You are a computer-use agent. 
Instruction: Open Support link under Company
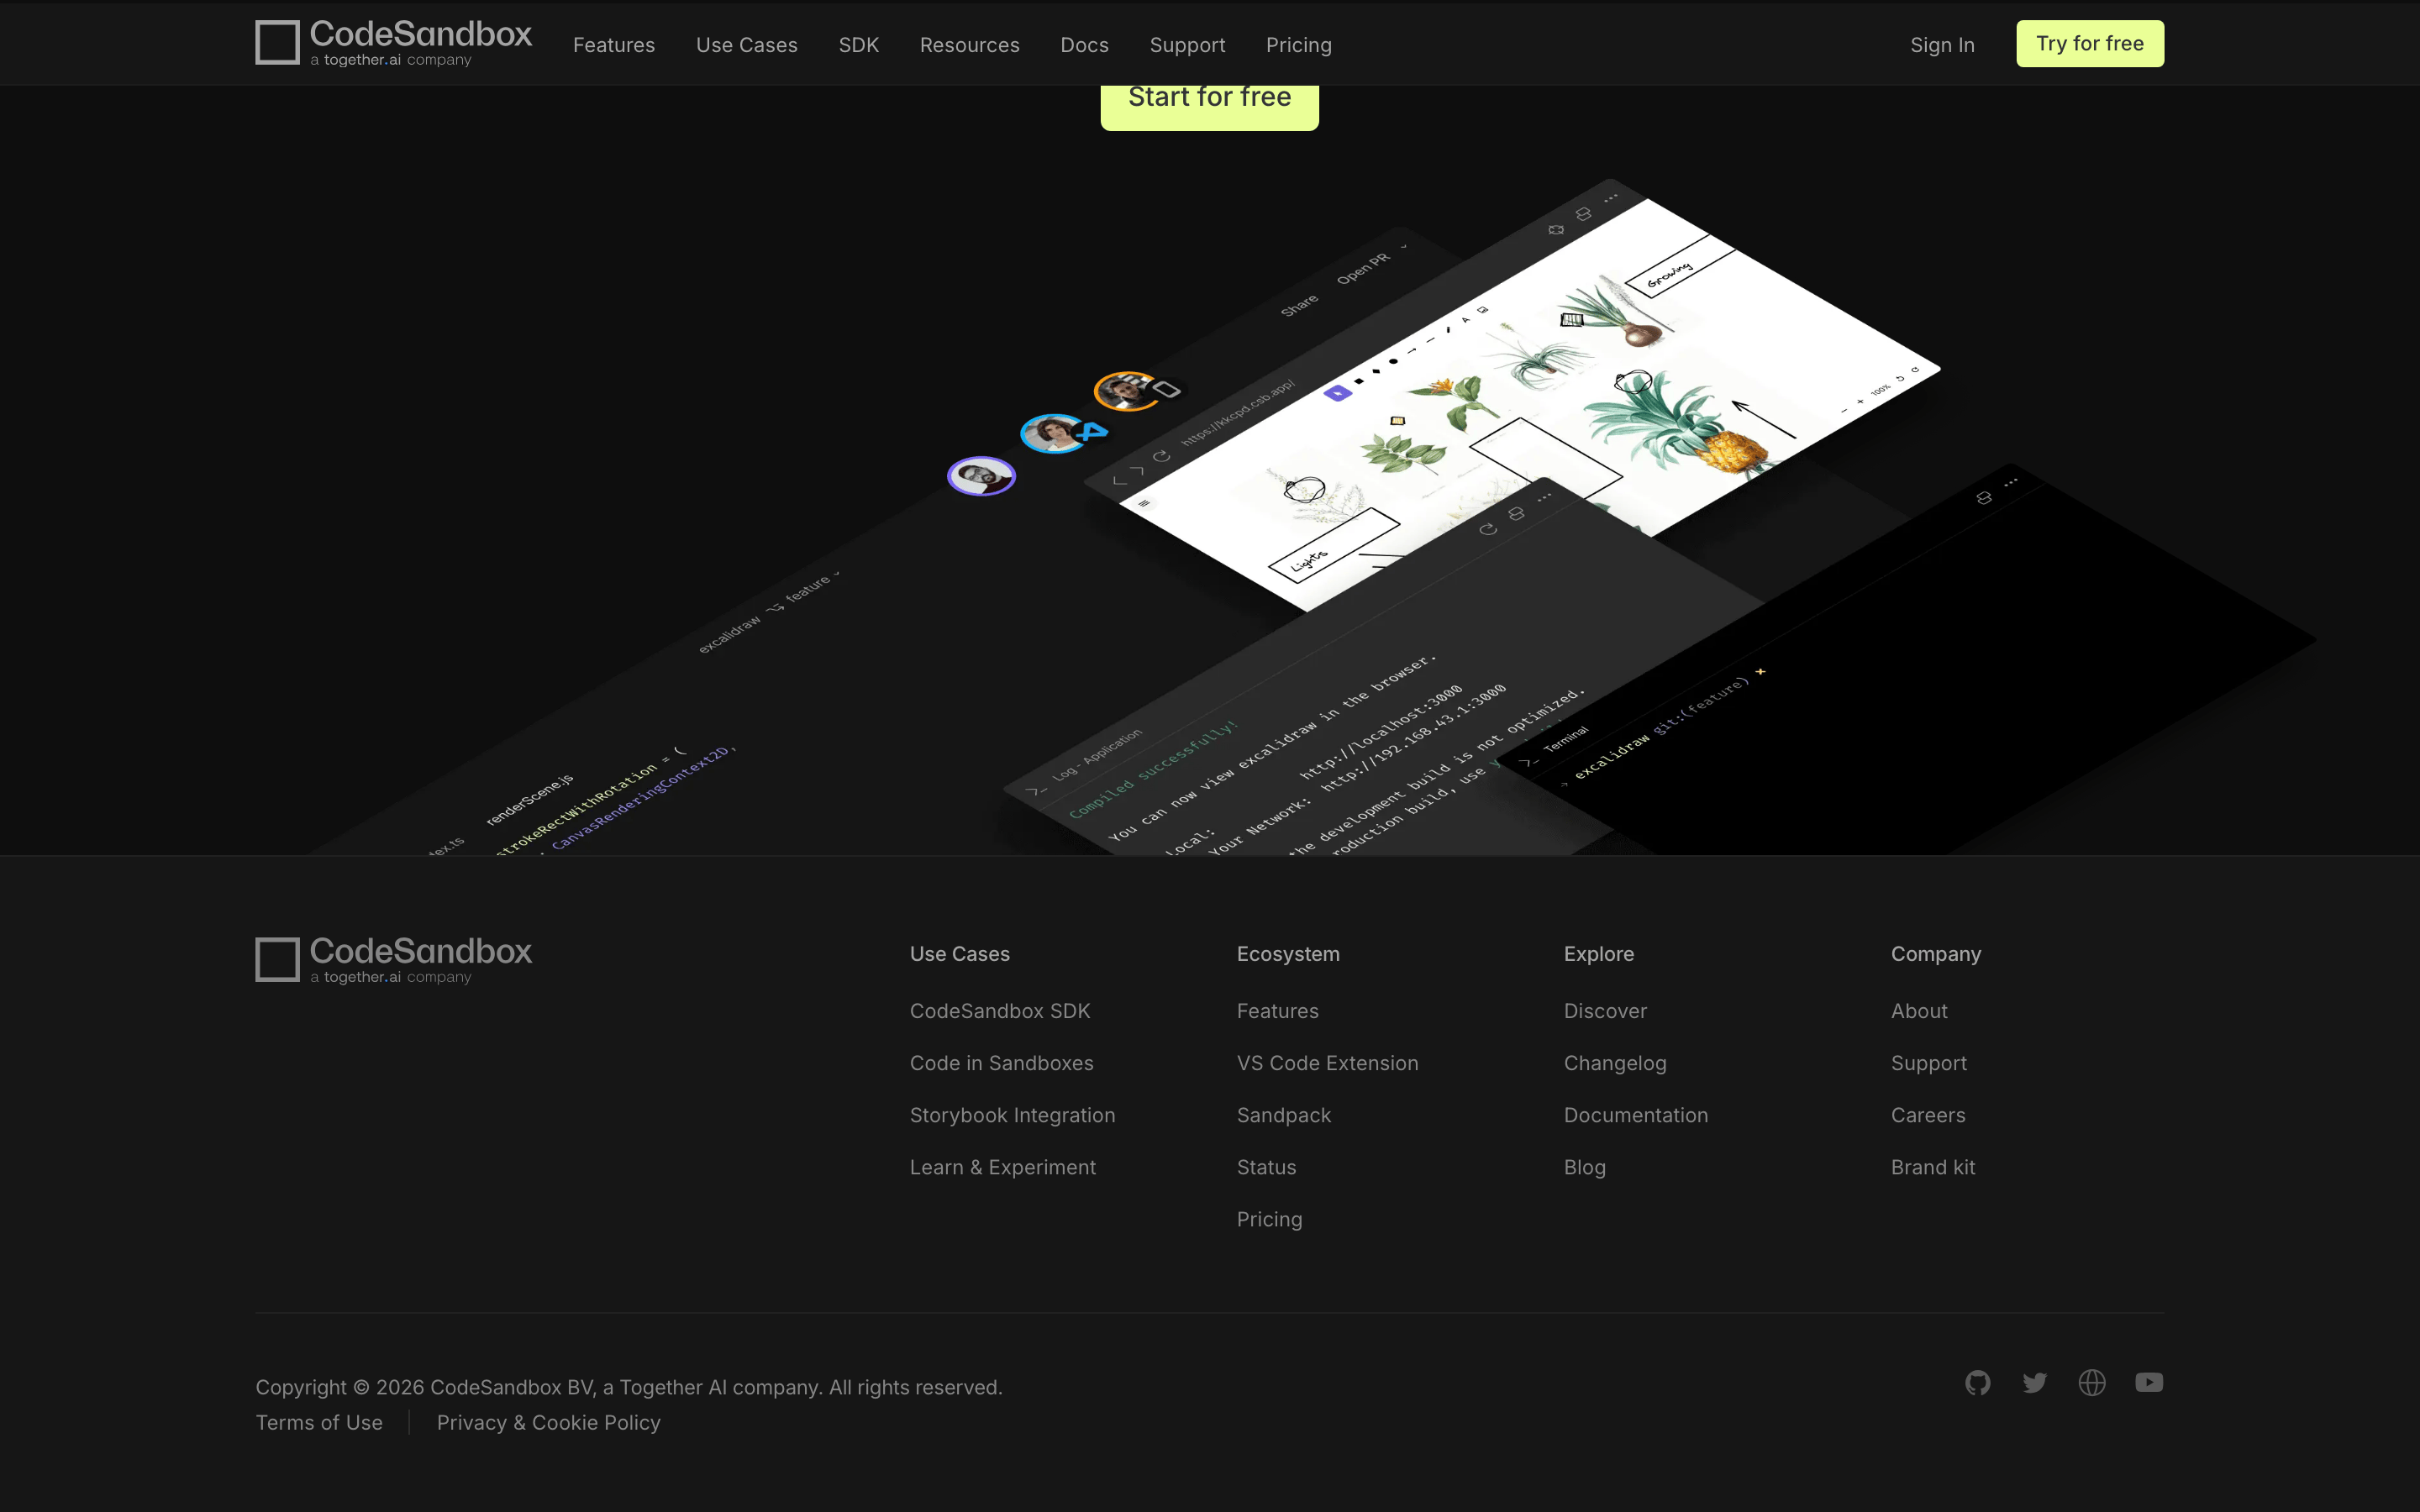coord(1928,1063)
